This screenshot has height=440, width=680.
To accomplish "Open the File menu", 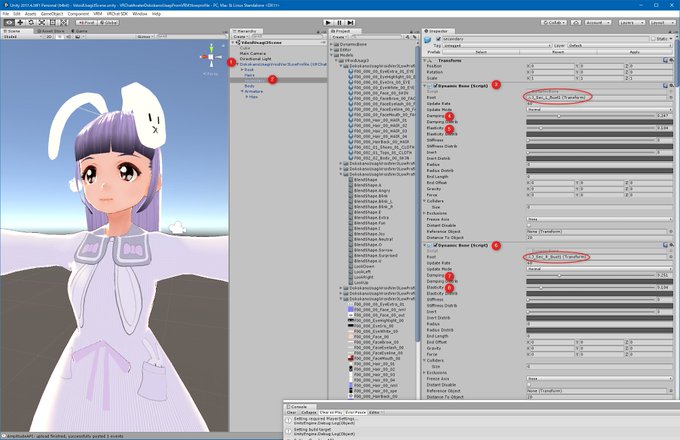I will [6, 14].
